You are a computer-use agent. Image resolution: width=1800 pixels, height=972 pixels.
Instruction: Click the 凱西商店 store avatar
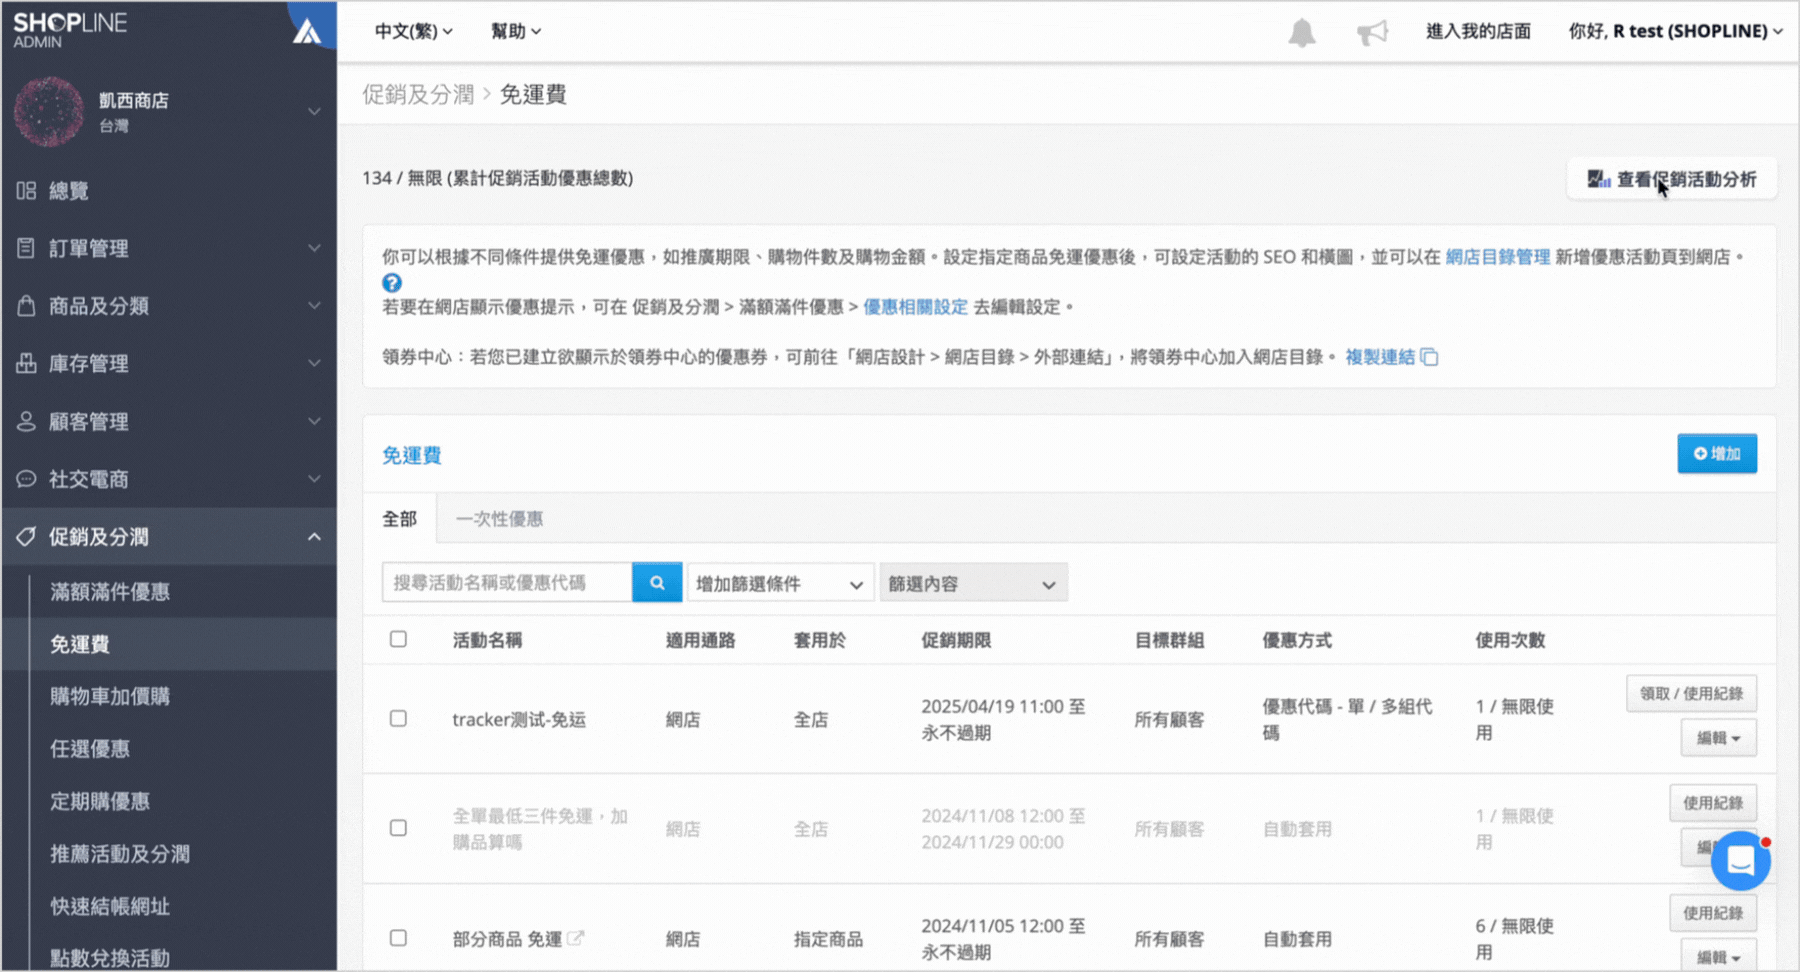tap(48, 112)
